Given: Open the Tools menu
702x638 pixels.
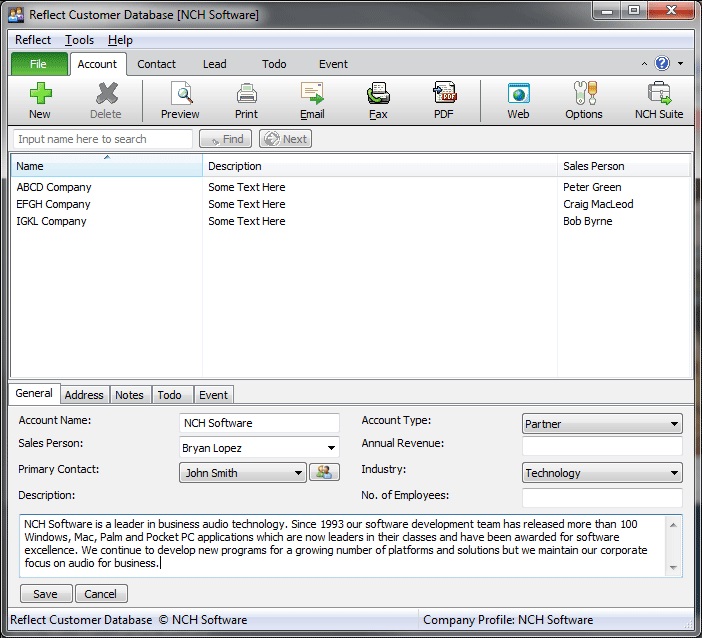Looking at the screenshot, I should (x=79, y=40).
